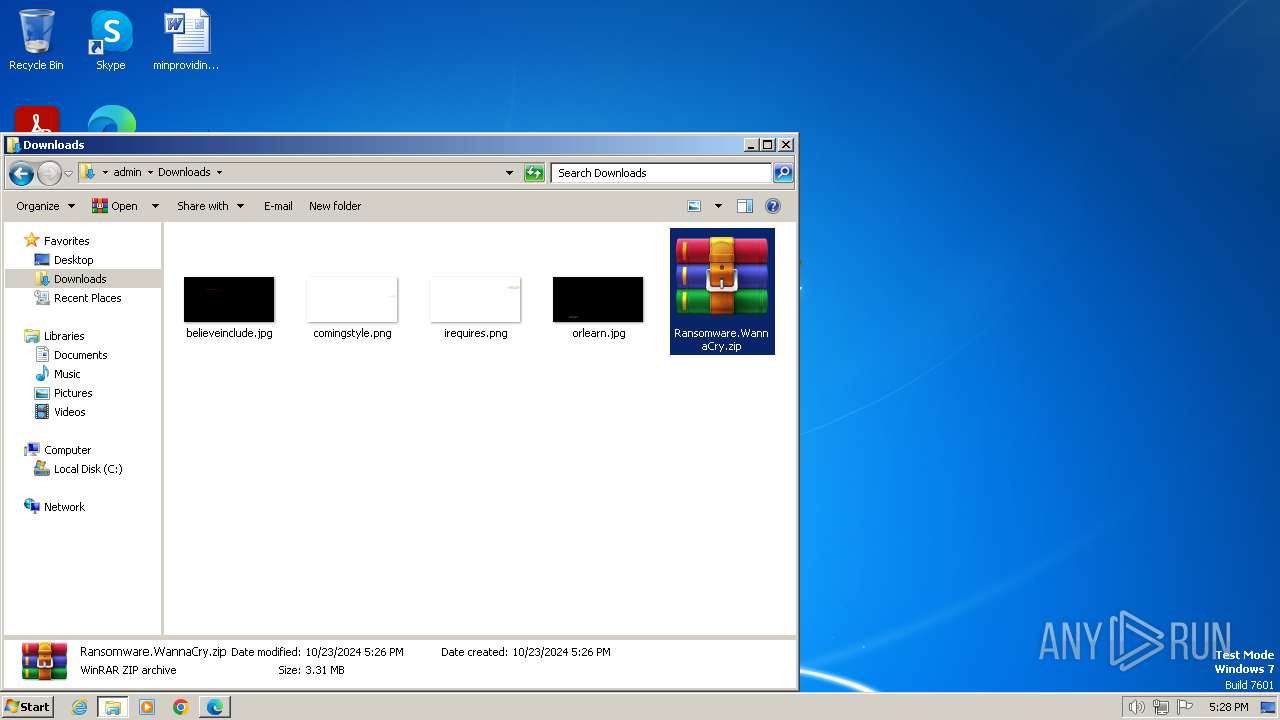The width and height of the screenshot is (1280, 720).
Task: Click the Forward navigation arrow in Explorer
Action: [x=49, y=173]
